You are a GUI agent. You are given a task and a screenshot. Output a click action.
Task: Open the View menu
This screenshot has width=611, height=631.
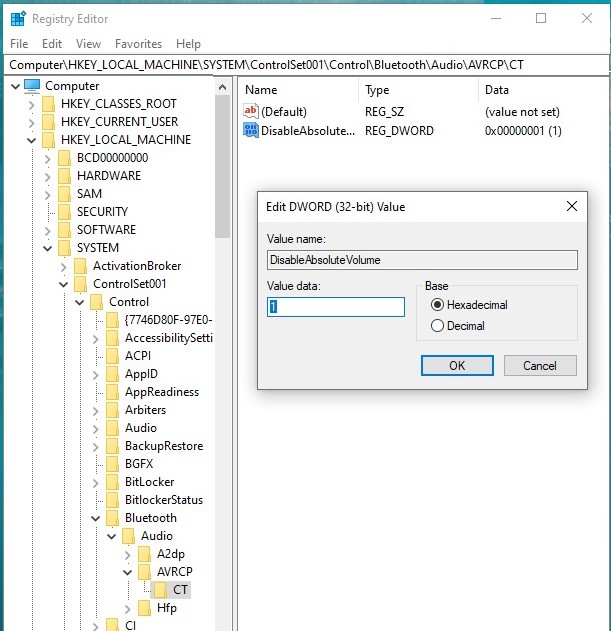(x=89, y=43)
